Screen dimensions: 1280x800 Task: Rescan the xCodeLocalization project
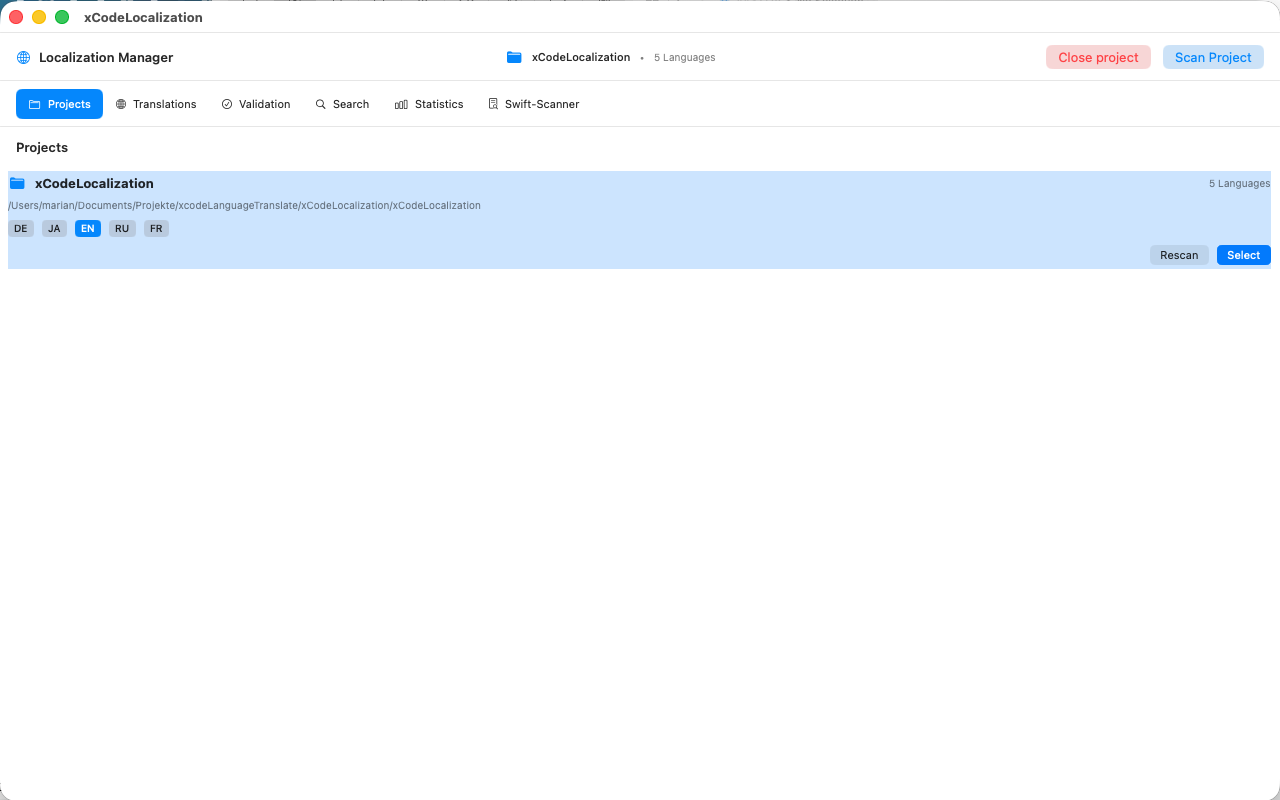coord(1179,255)
